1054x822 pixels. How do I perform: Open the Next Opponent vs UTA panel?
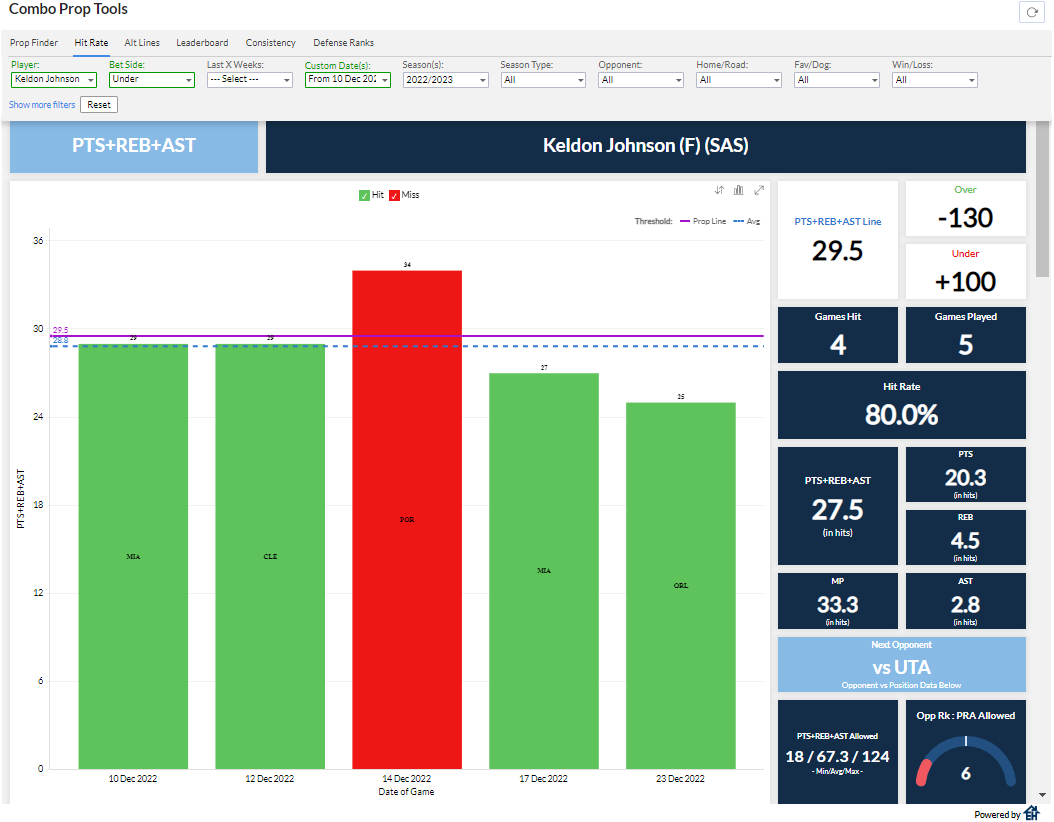[x=901, y=664]
